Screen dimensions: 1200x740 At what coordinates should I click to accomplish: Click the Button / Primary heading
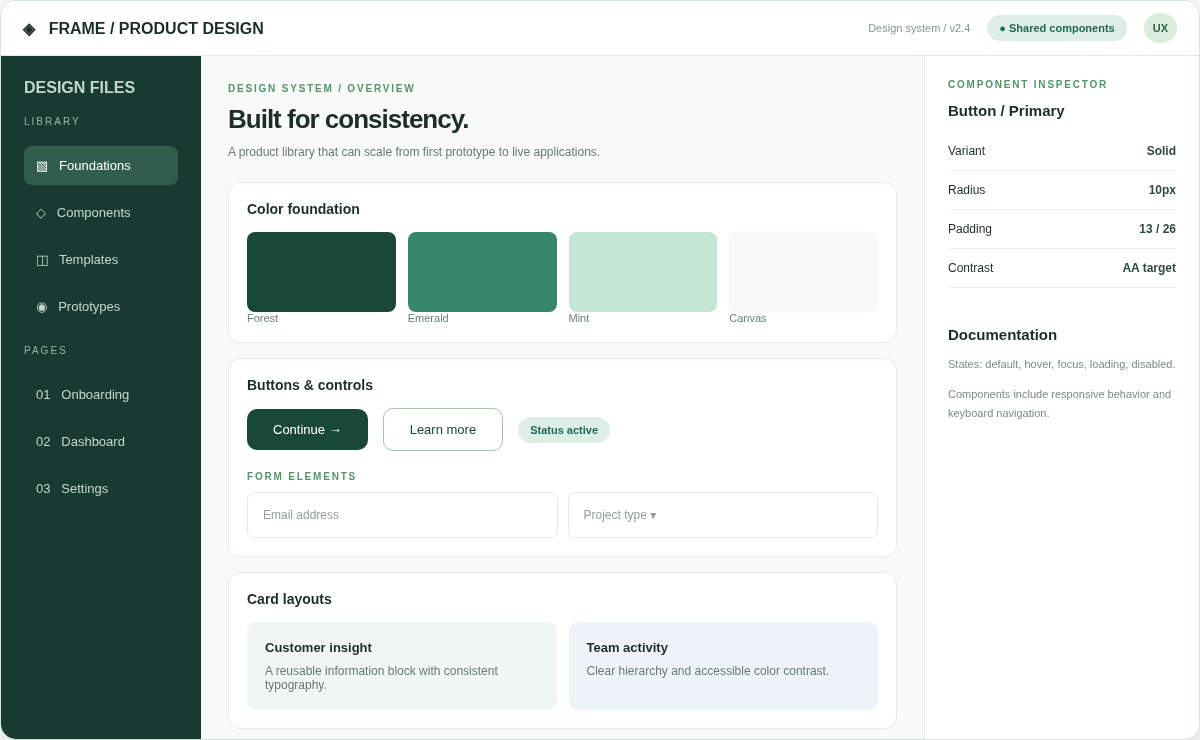pos(1006,111)
